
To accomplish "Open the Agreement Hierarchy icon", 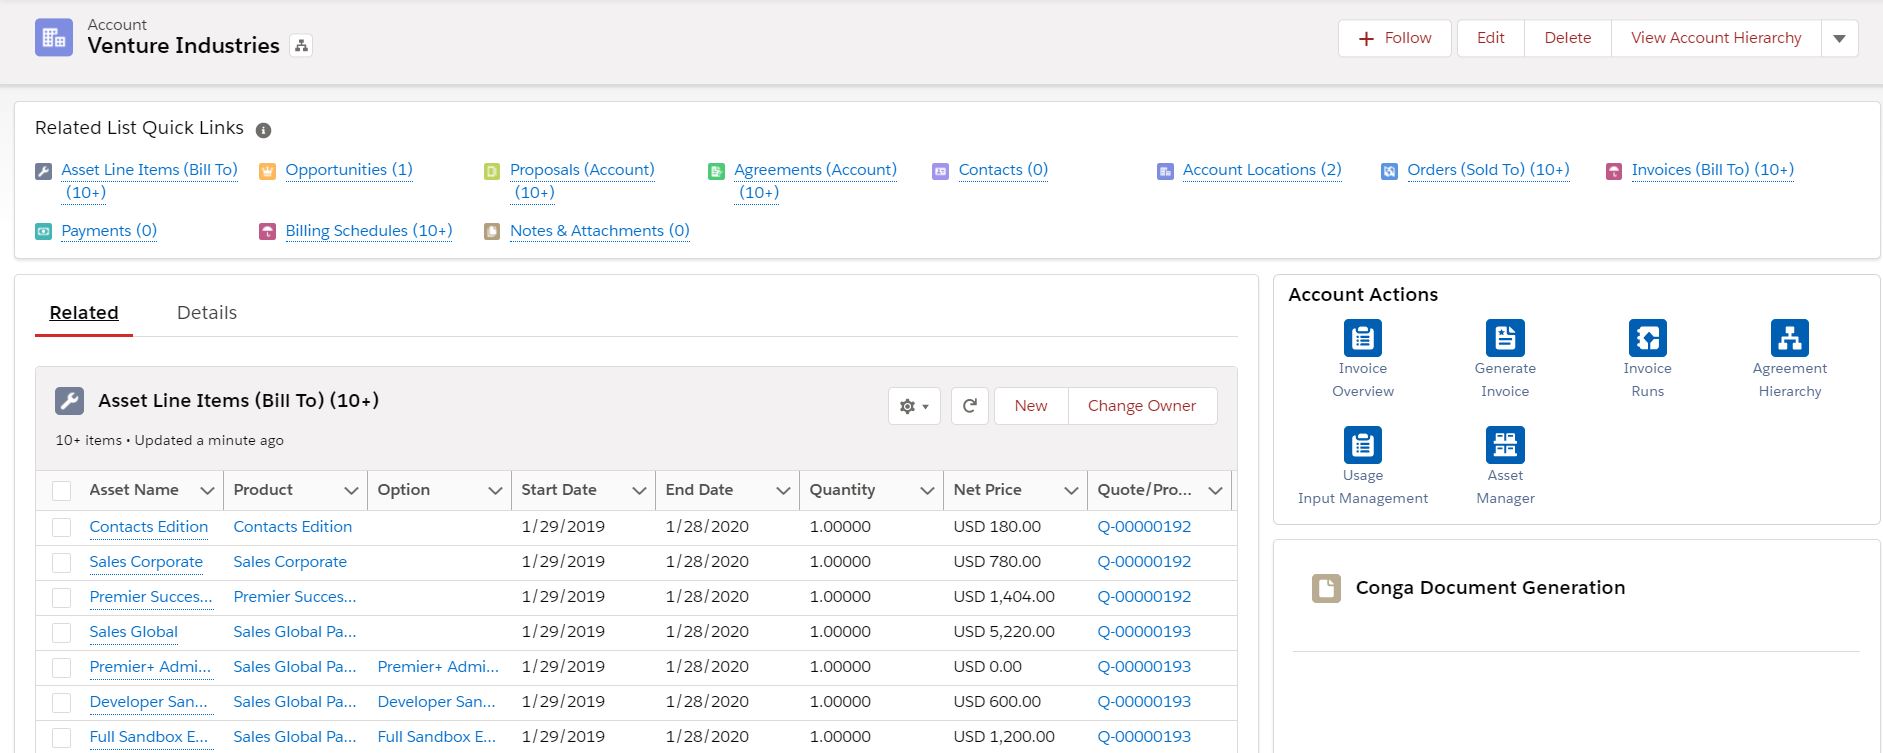I will [1789, 338].
